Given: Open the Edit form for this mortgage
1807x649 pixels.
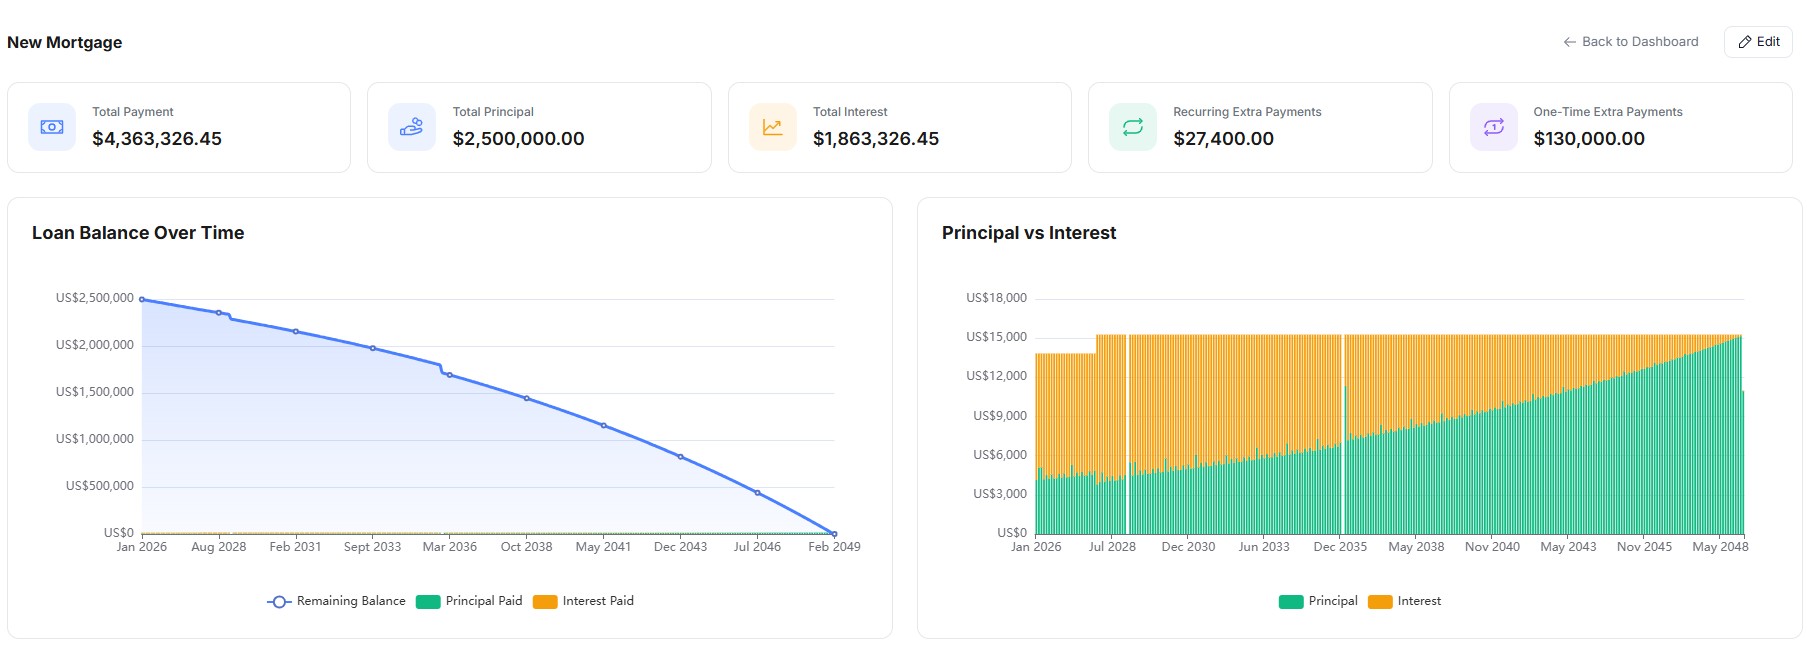Looking at the screenshot, I should [x=1757, y=41].
